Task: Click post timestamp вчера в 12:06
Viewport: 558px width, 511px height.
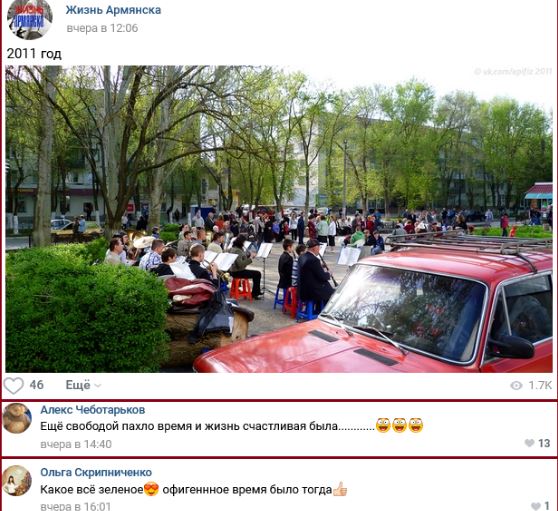Action: point(102,28)
